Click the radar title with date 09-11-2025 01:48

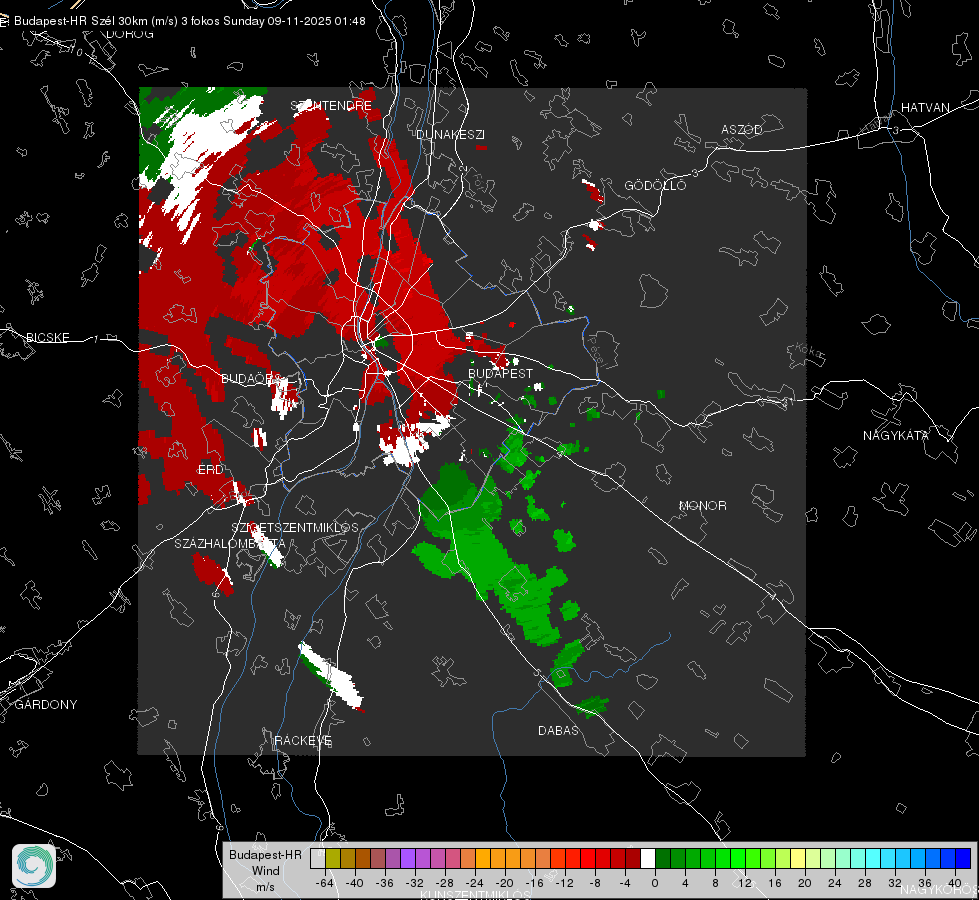tap(190, 21)
